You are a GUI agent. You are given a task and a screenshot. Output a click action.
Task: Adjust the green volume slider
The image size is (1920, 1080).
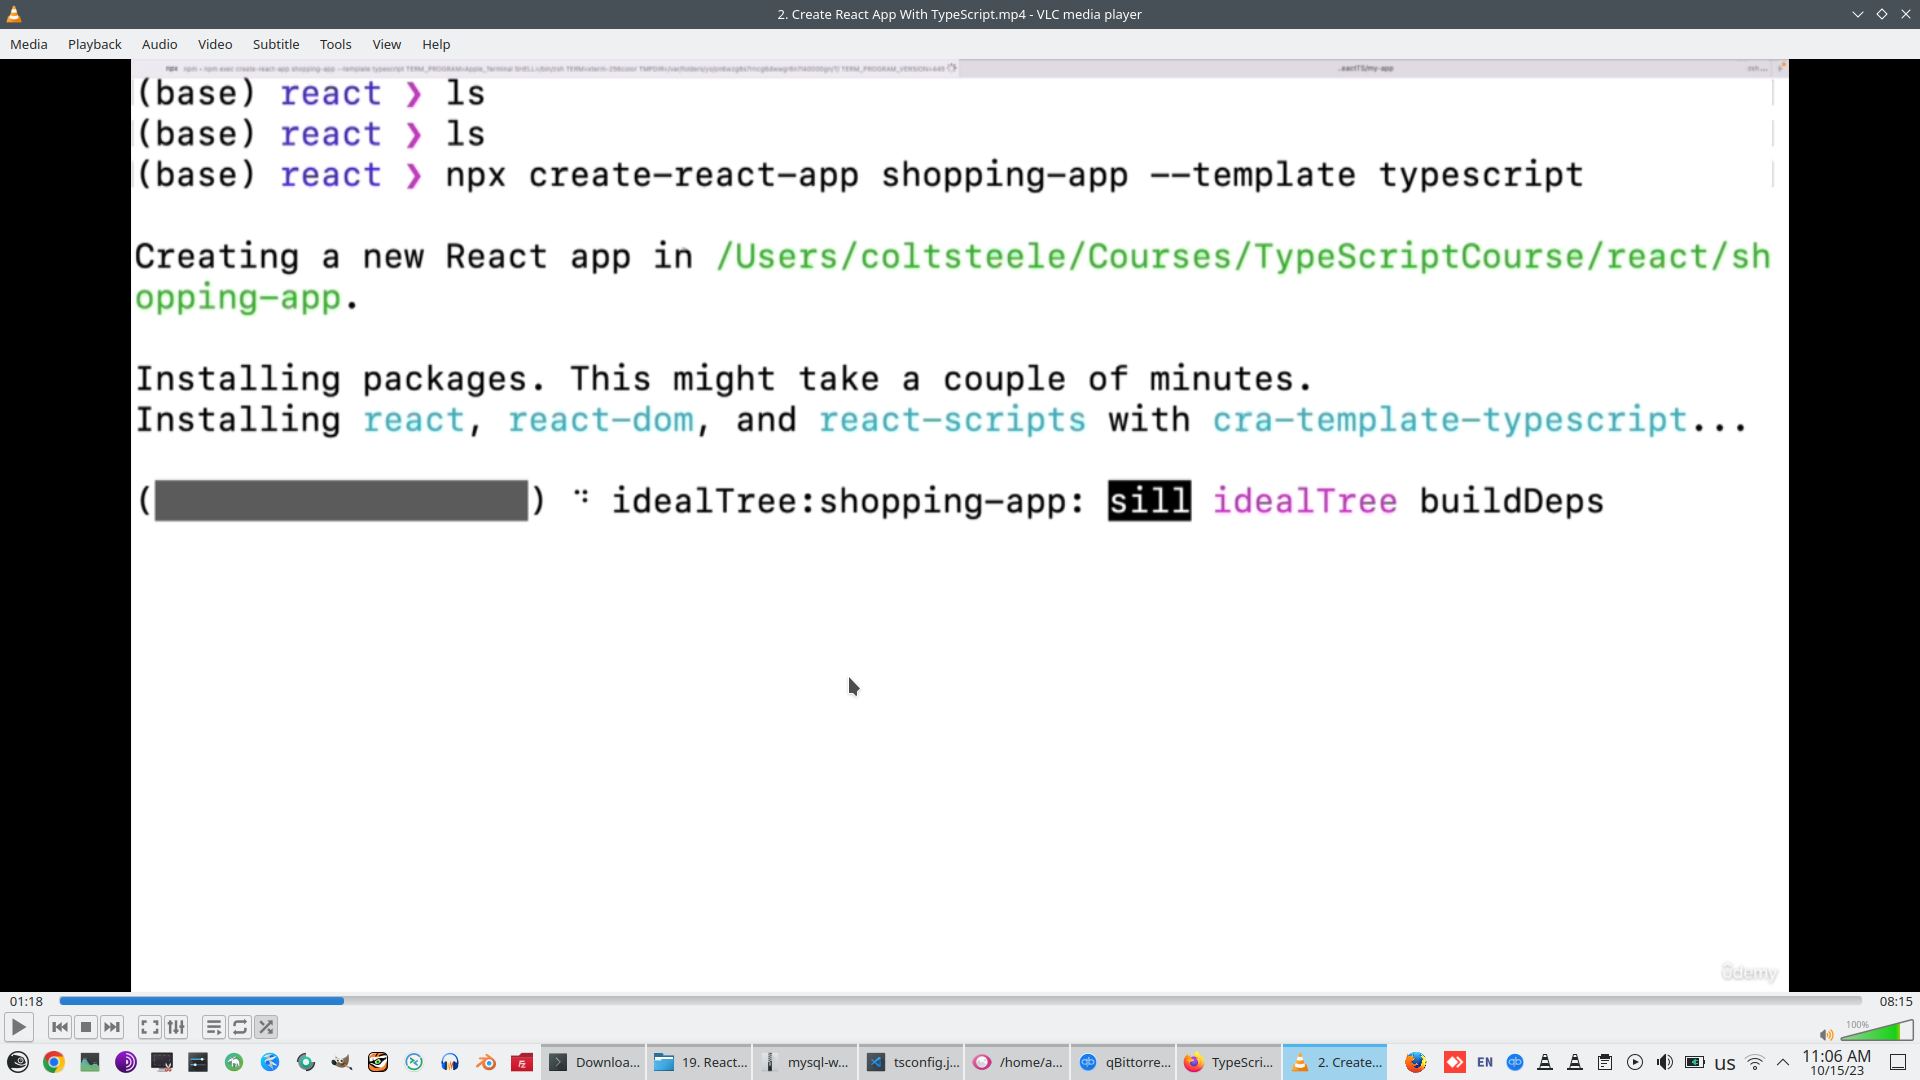pyautogui.click(x=1878, y=1032)
